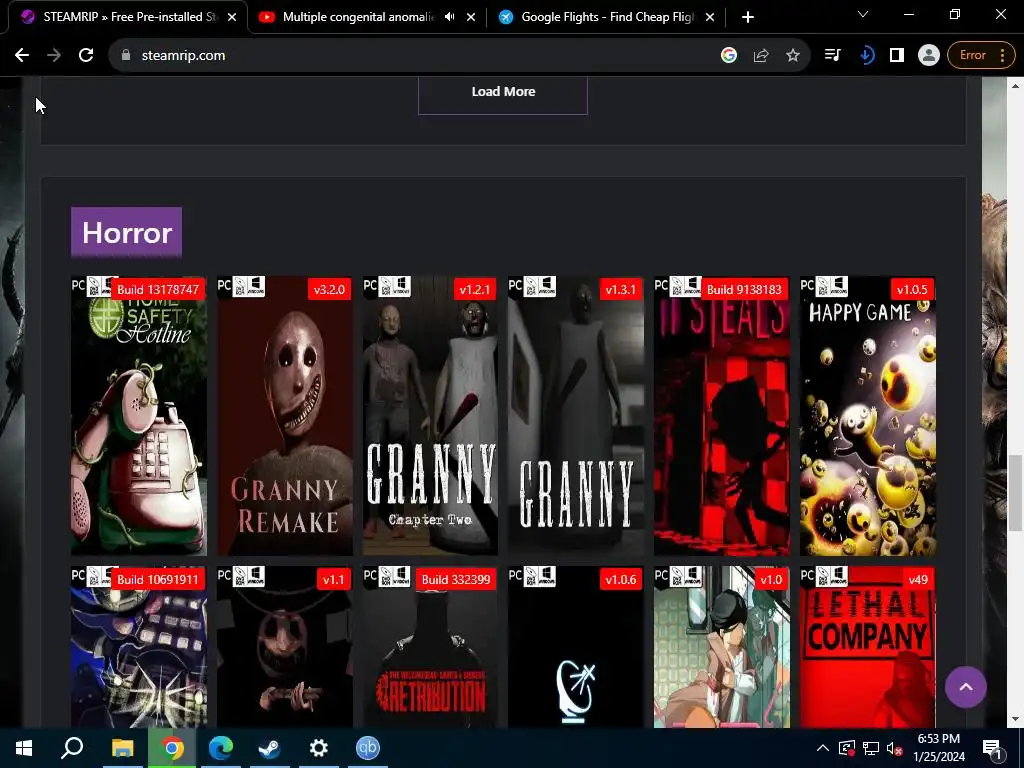Click the v49 version badge
Viewport: 1024px width, 768px height.
coord(918,579)
